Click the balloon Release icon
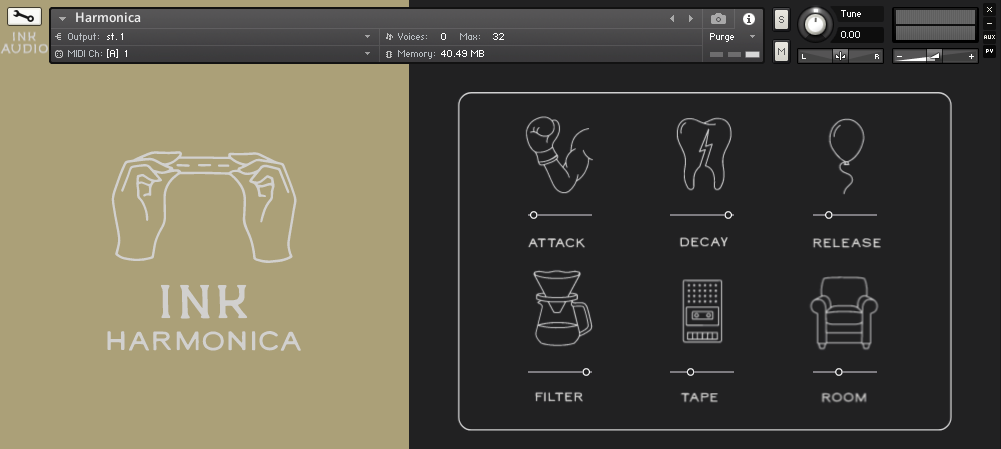Image resolution: width=1001 pixels, height=449 pixels. point(845,155)
